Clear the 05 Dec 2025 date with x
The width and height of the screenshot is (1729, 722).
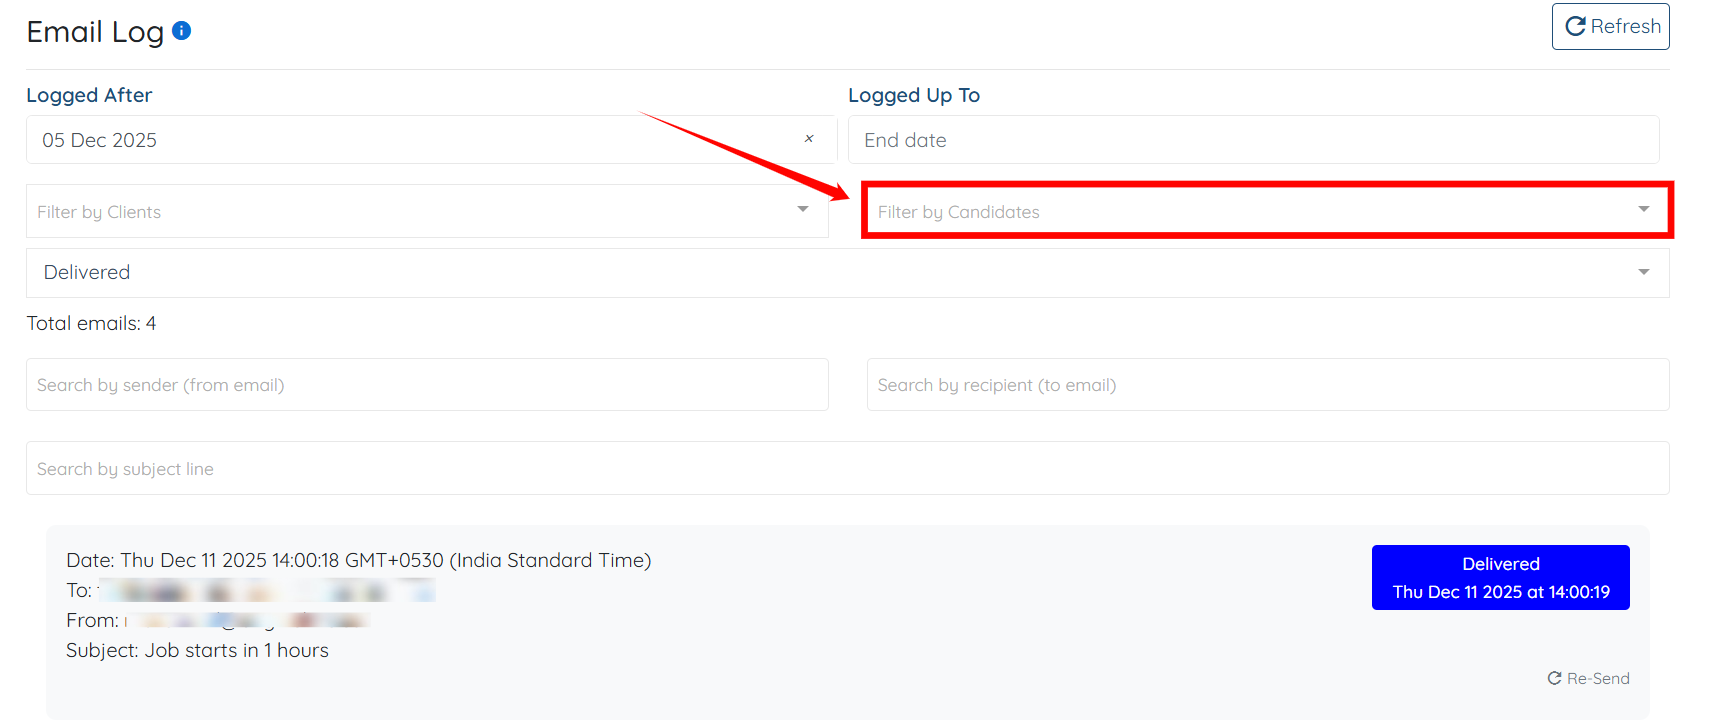pyautogui.click(x=809, y=139)
